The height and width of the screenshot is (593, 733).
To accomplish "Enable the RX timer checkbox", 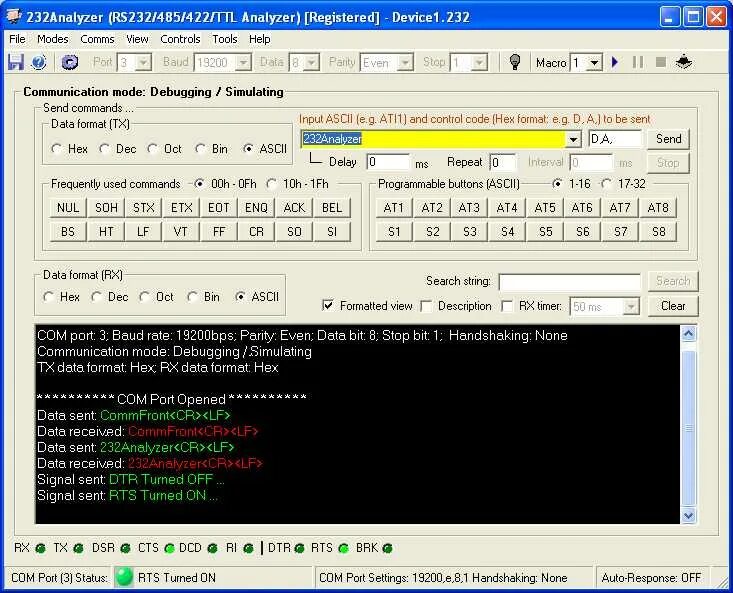I will pos(507,306).
